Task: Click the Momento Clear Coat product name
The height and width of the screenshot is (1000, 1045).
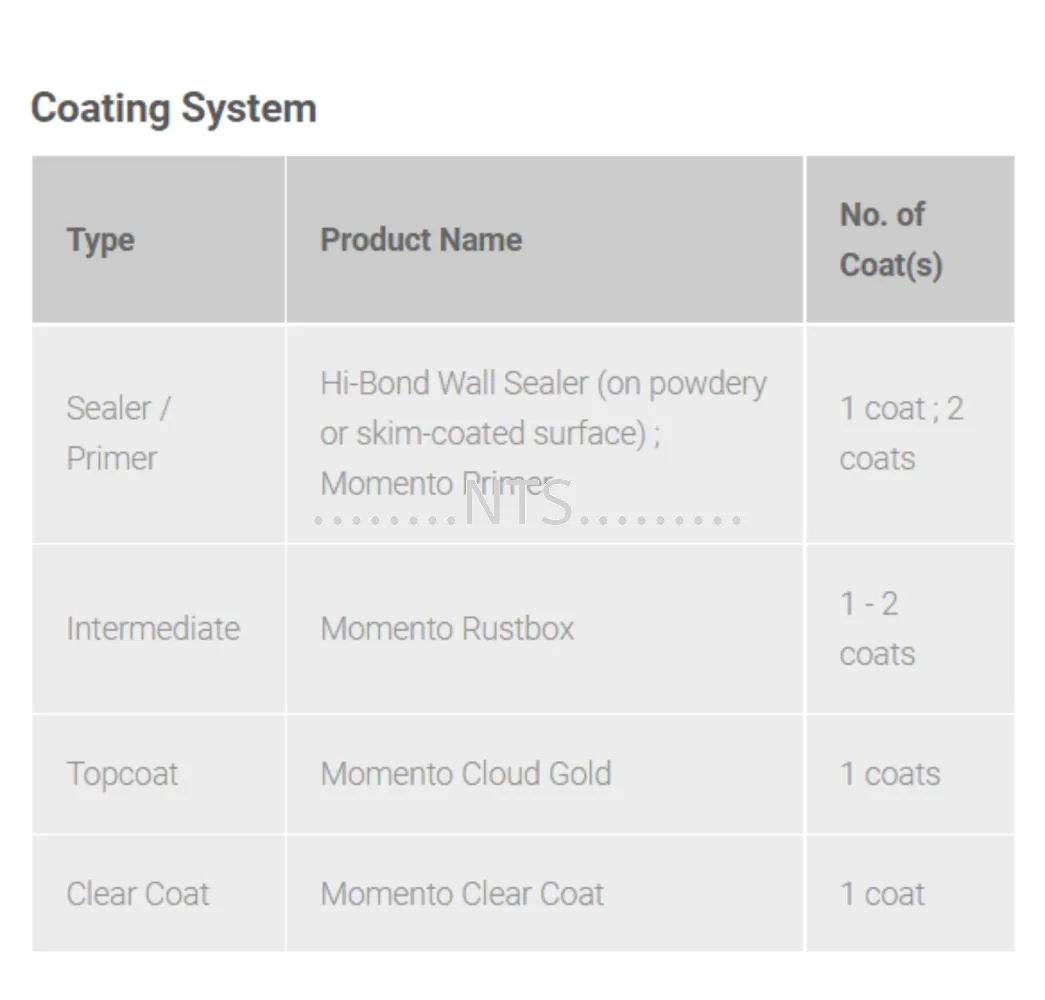Action: click(x=462, y=894)
